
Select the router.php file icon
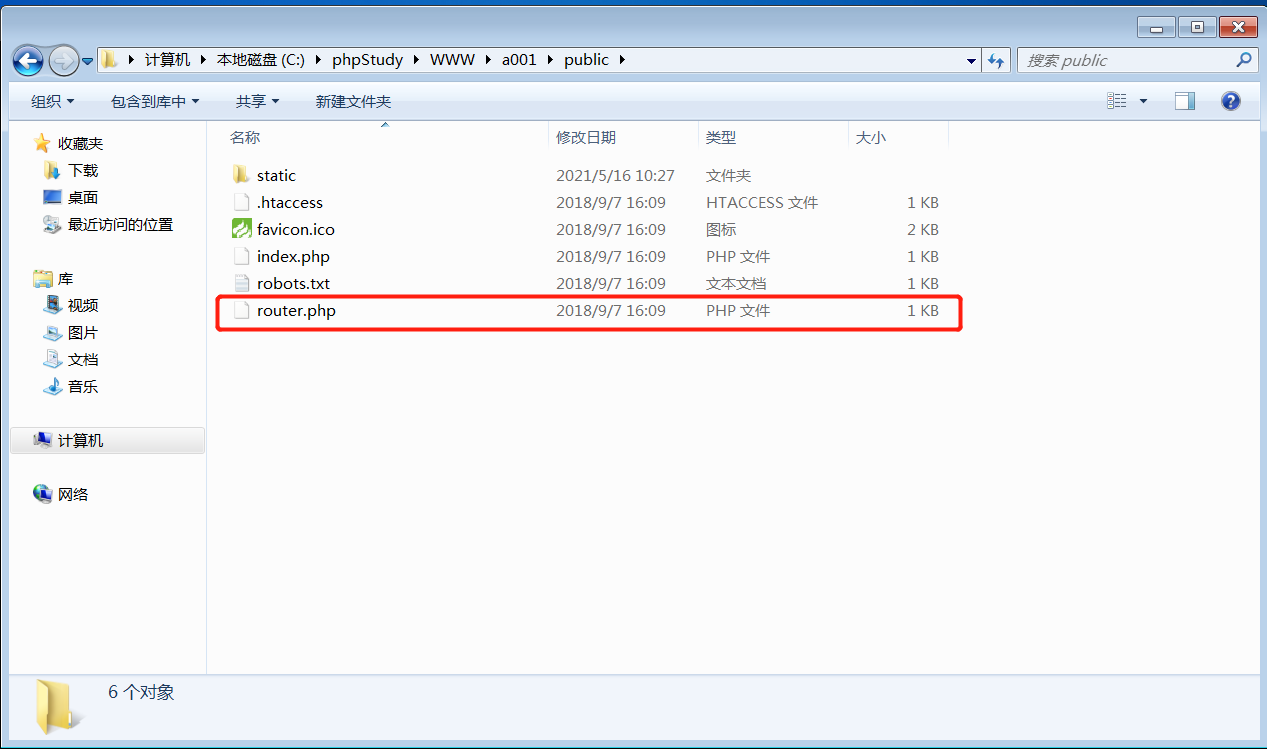(240, 310)
